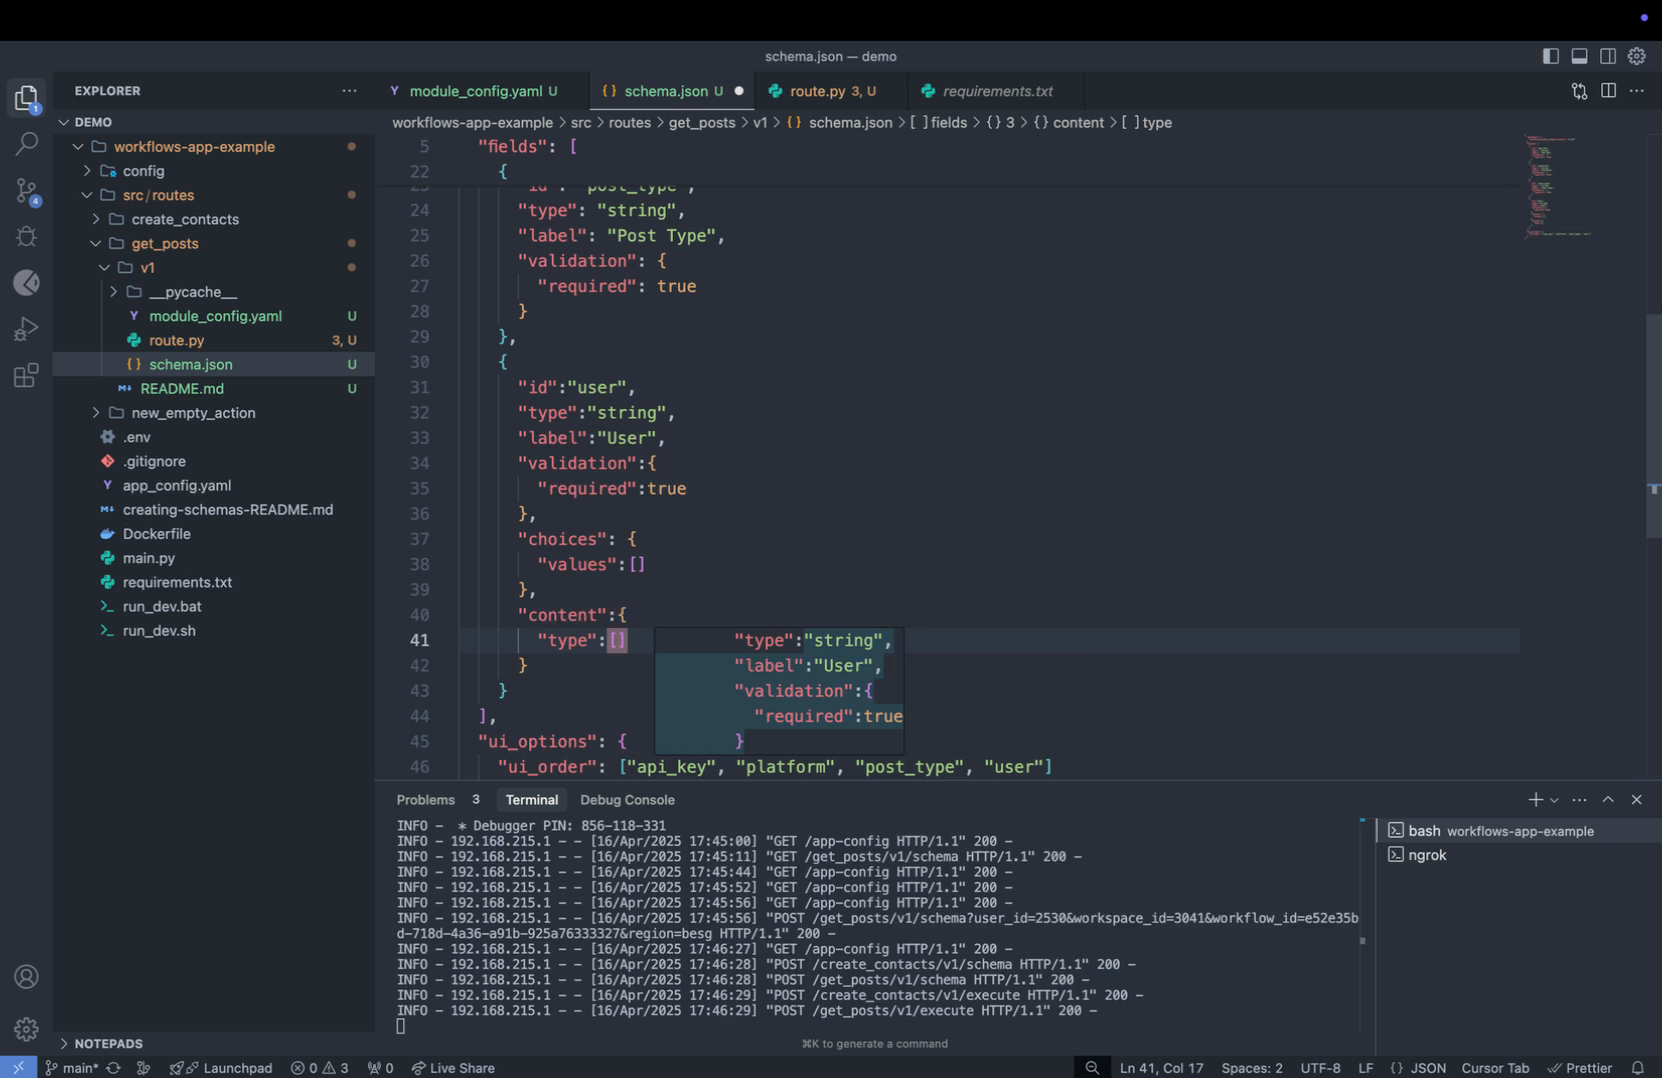Open the Search view in activity bar
Viewport: 1662px width, 1078px height.
tap(27, 143)
